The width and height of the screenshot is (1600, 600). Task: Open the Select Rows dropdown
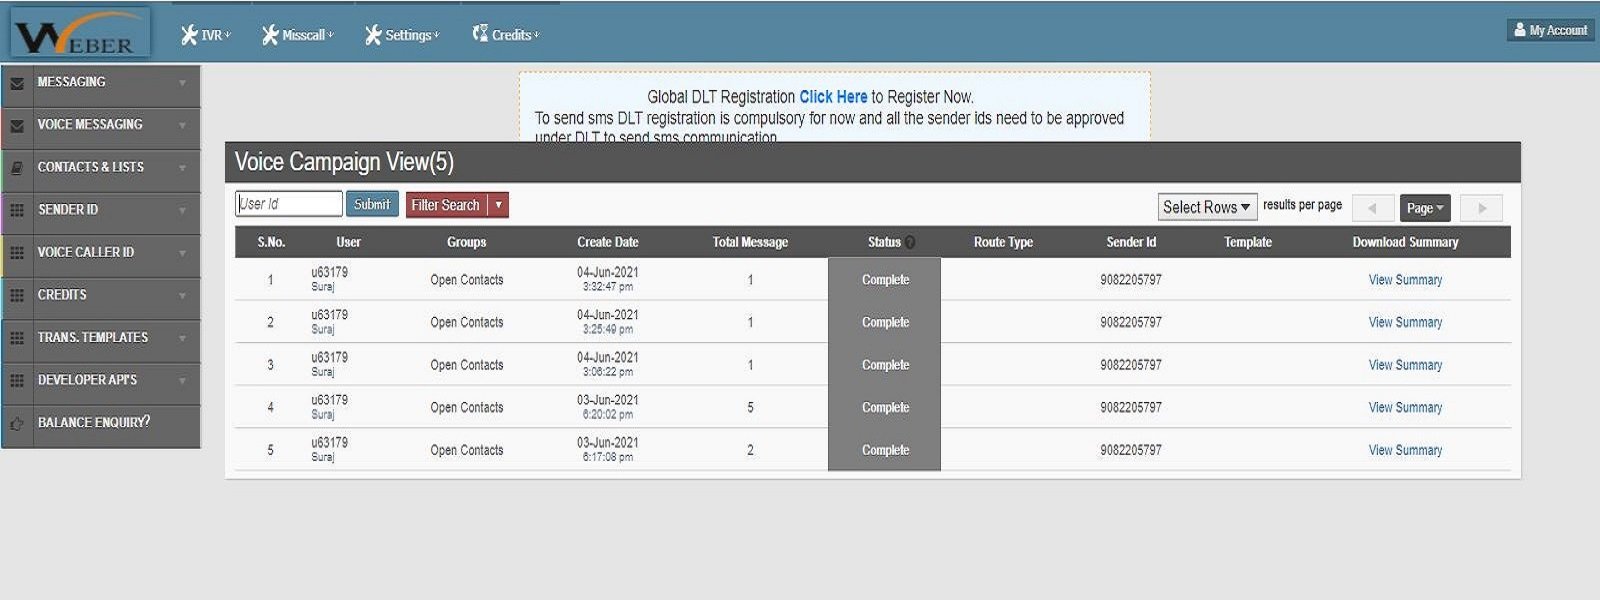(x=1206, y=207)
